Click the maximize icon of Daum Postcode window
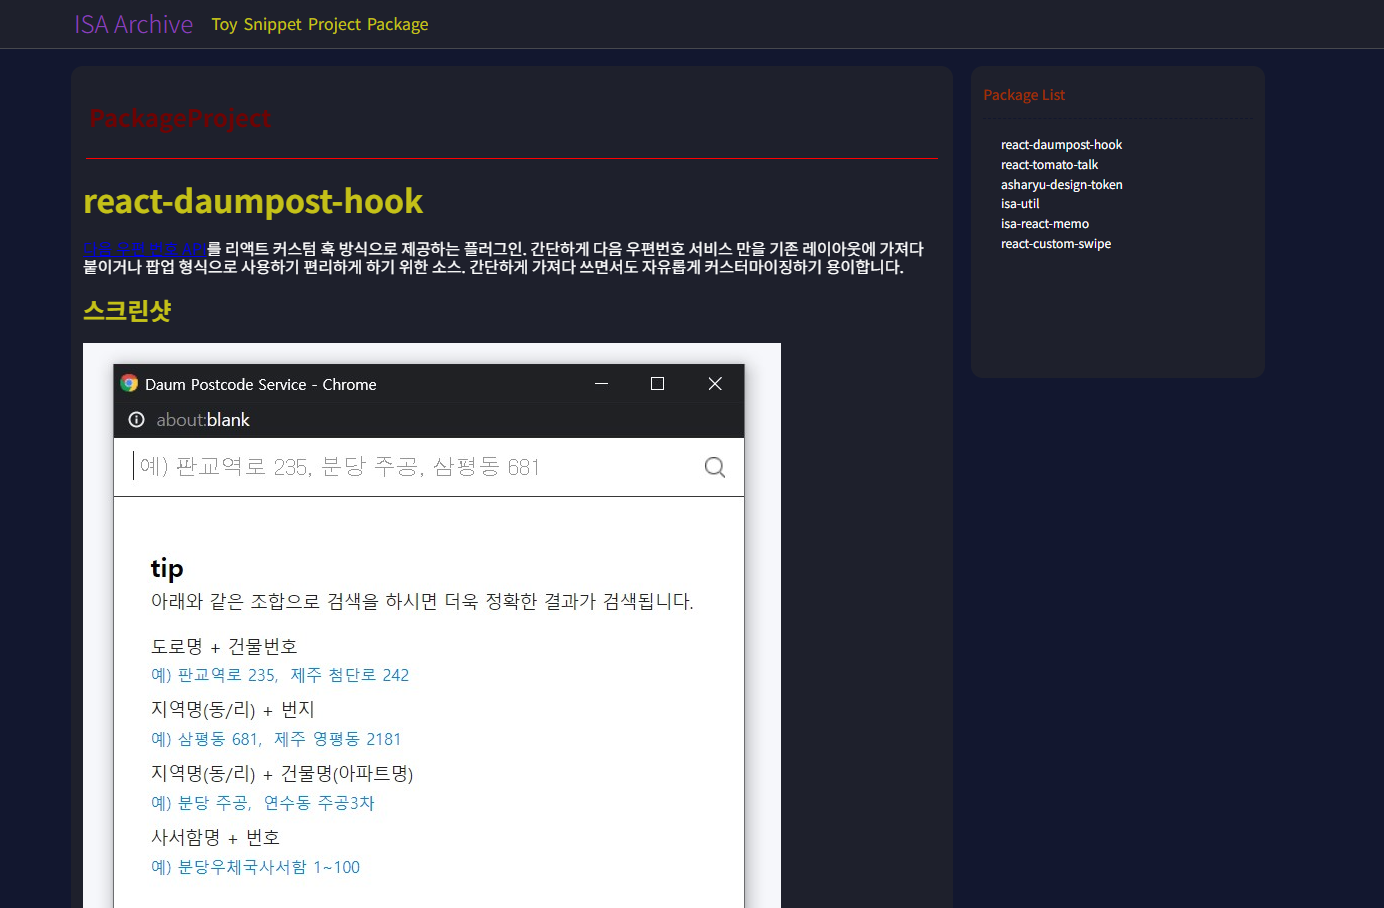This screenshot has width=1384, height=908. tap(657, 384)
